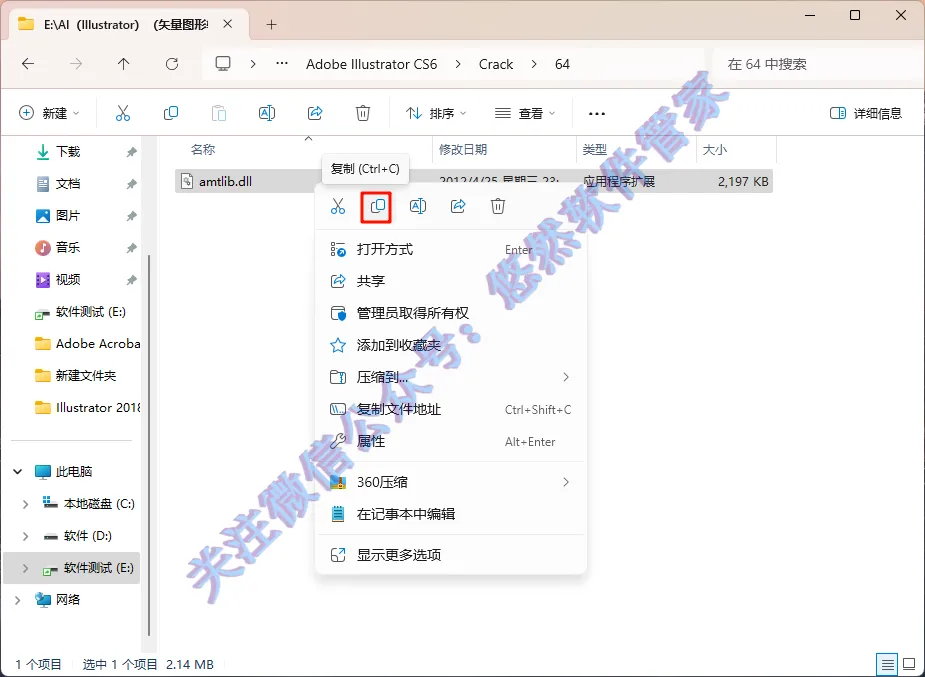Expand the 本地磁盘 (C:) tree node
925x677 pixels.
click(x=25, y=504)
